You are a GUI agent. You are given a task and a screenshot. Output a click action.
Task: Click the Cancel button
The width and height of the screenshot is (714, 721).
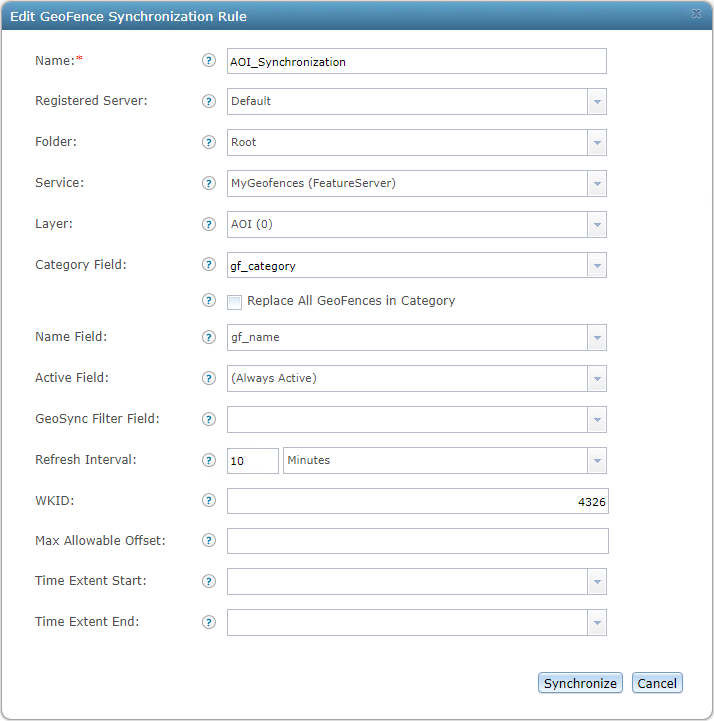coord(657,683)
